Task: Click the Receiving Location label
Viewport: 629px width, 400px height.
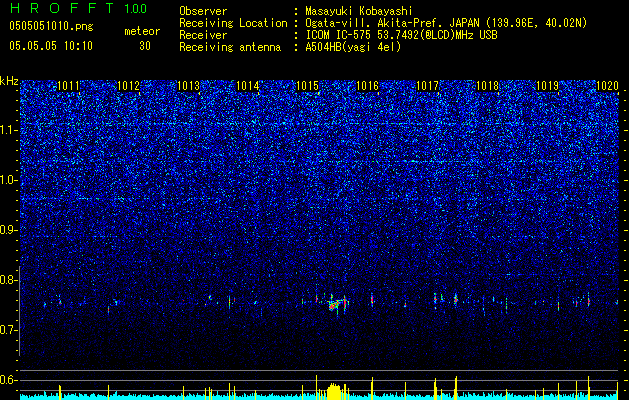Action: click(x=233, y=23)
